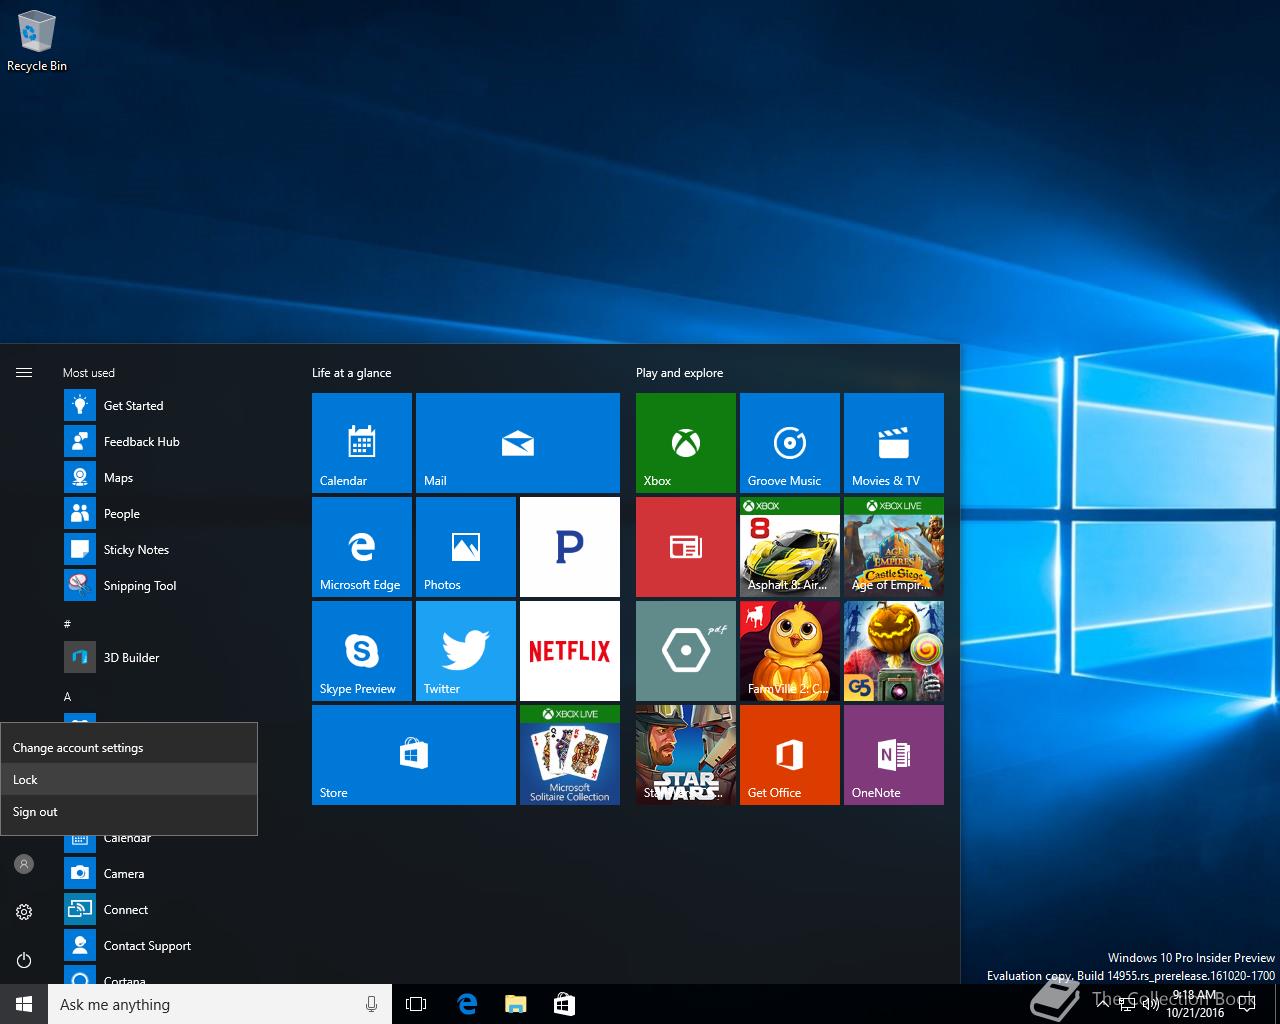This screenshot has width=1280, height=1024.
Task: Launch the Star Wars game tile
Action: [686, 755]
